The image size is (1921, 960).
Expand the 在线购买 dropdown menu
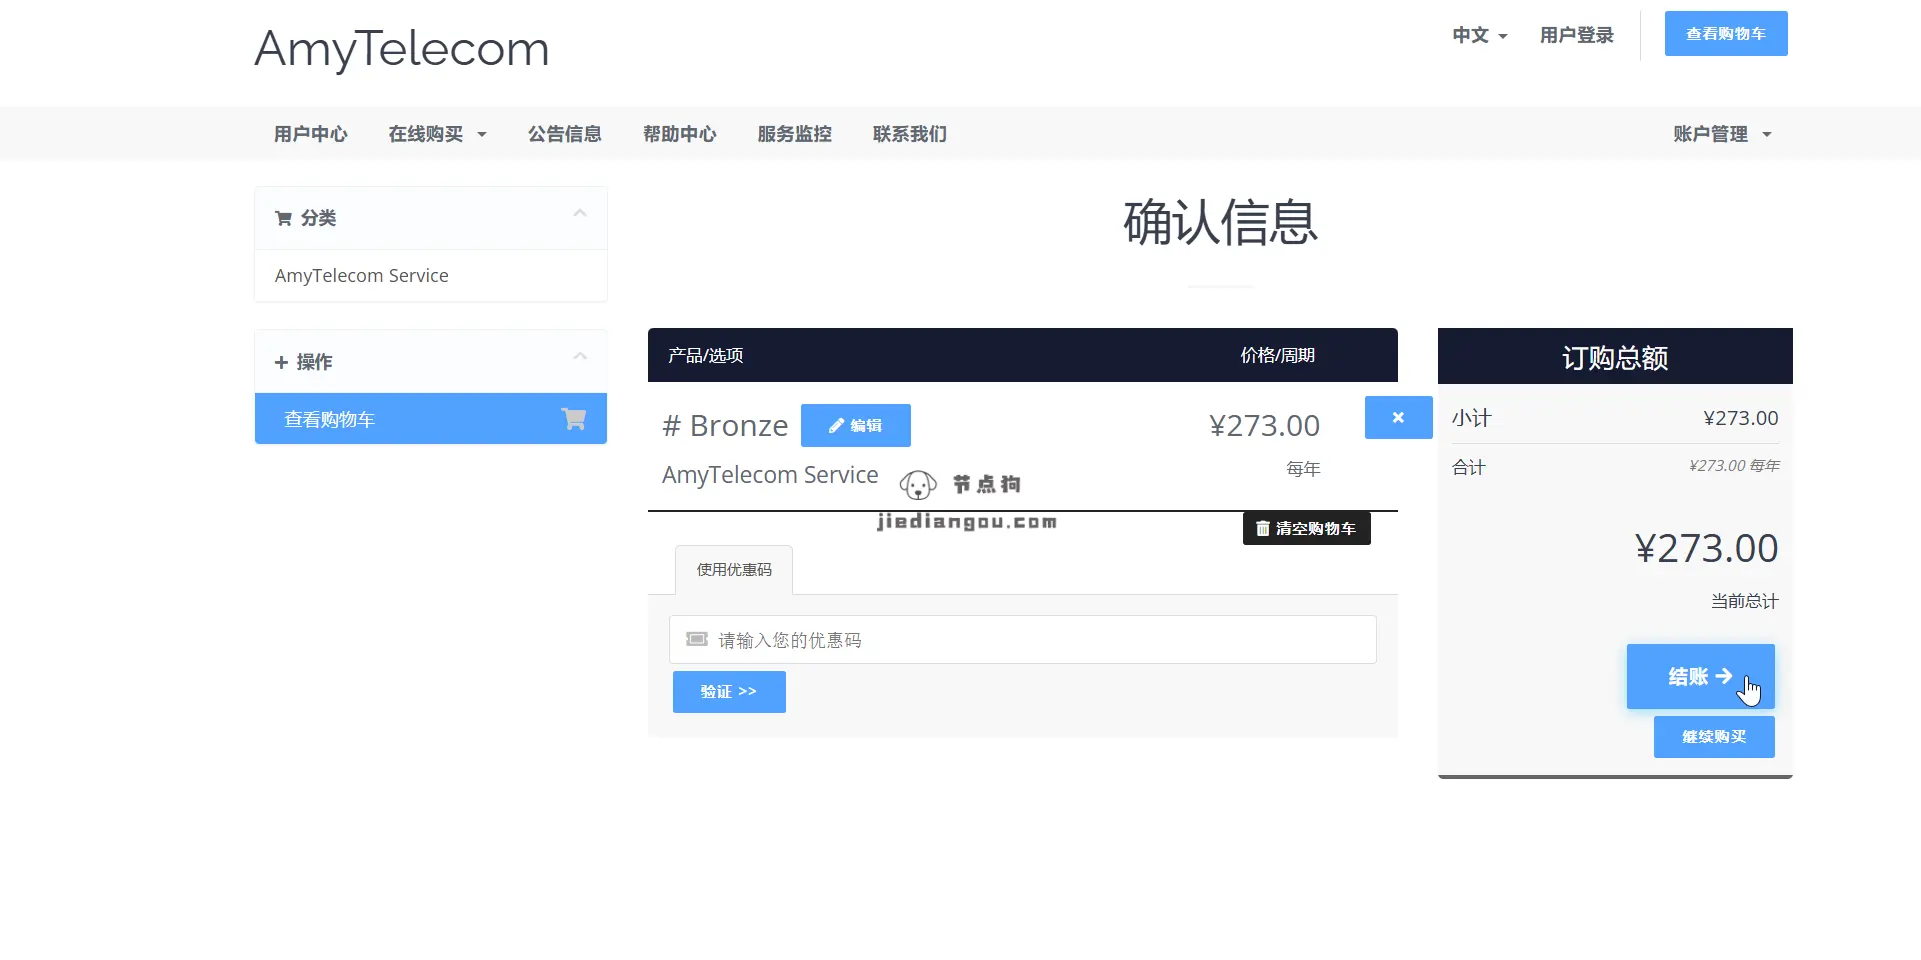click(437, 134)
